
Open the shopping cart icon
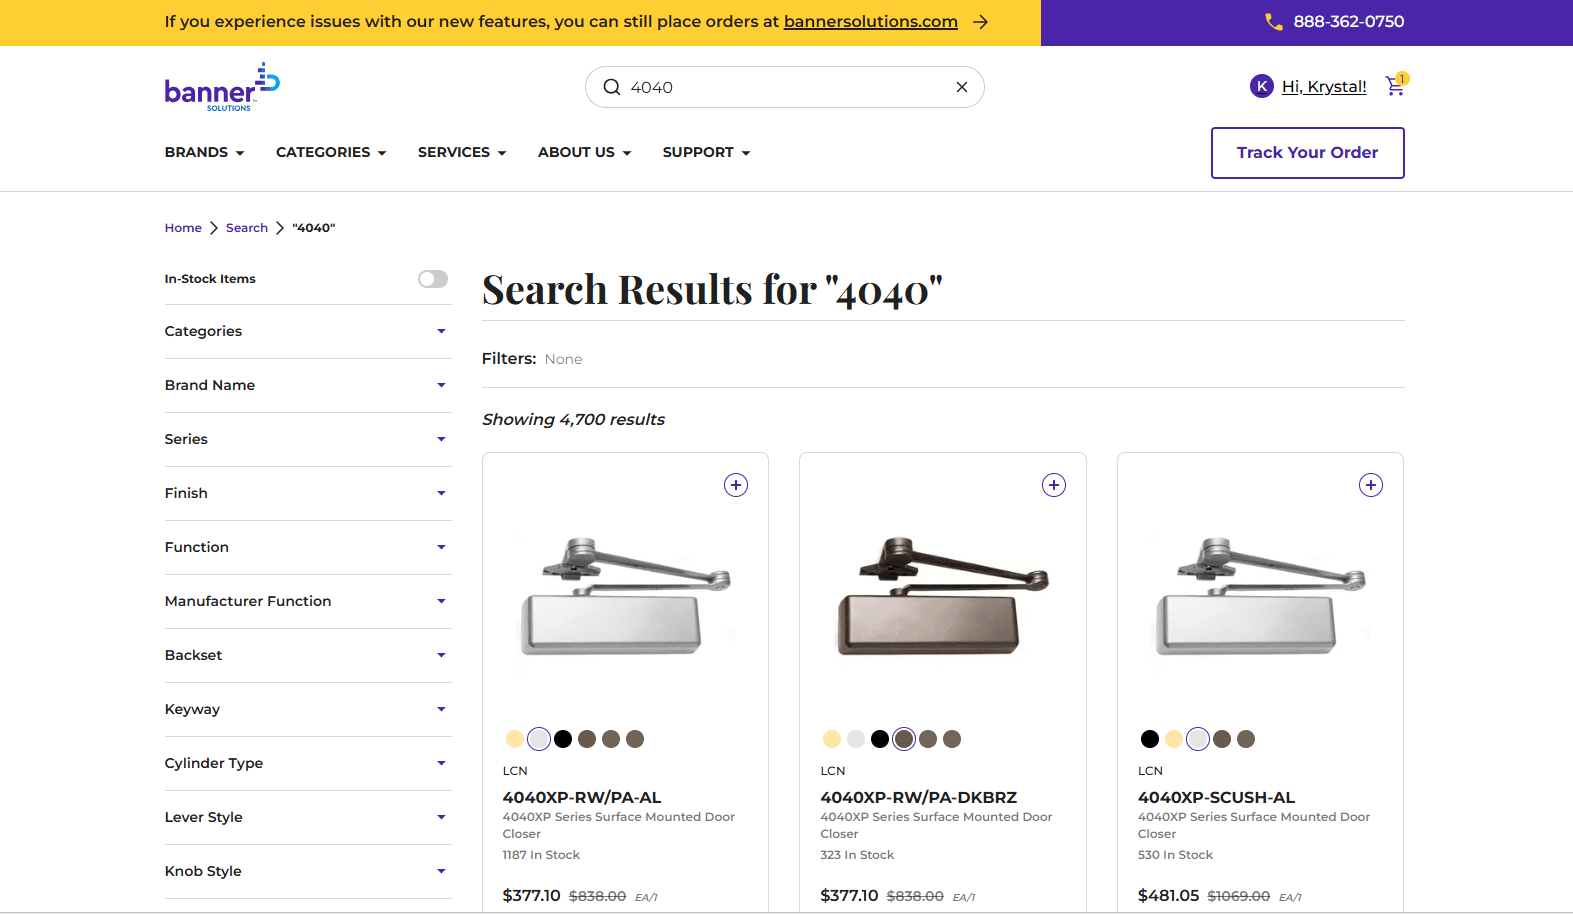tap(1395, 86)
